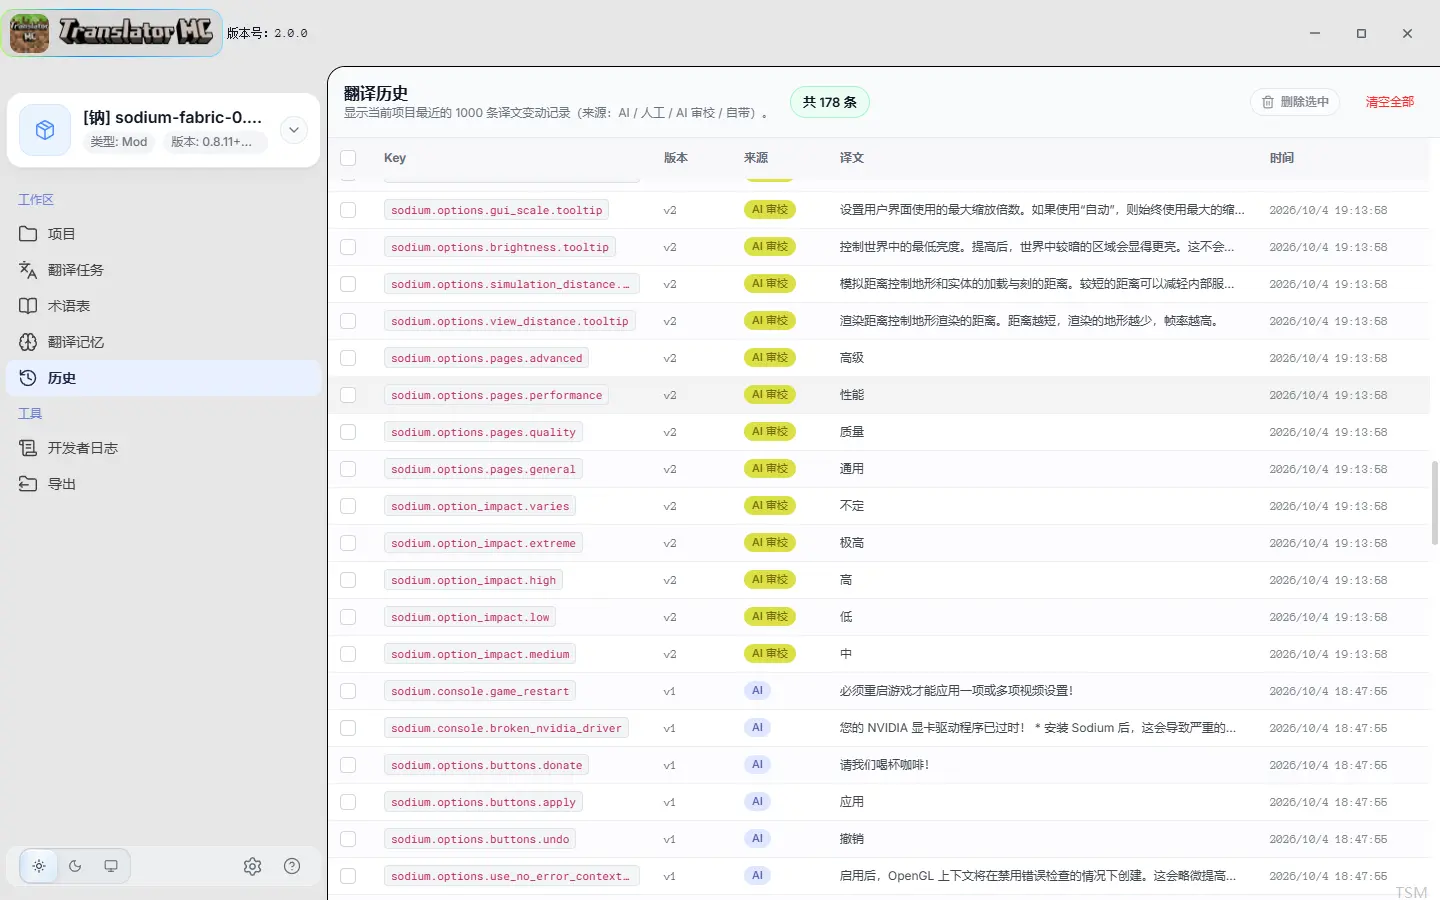
Task: Click the sodium.options.pages.quality key
Action: tap(483, 432)
